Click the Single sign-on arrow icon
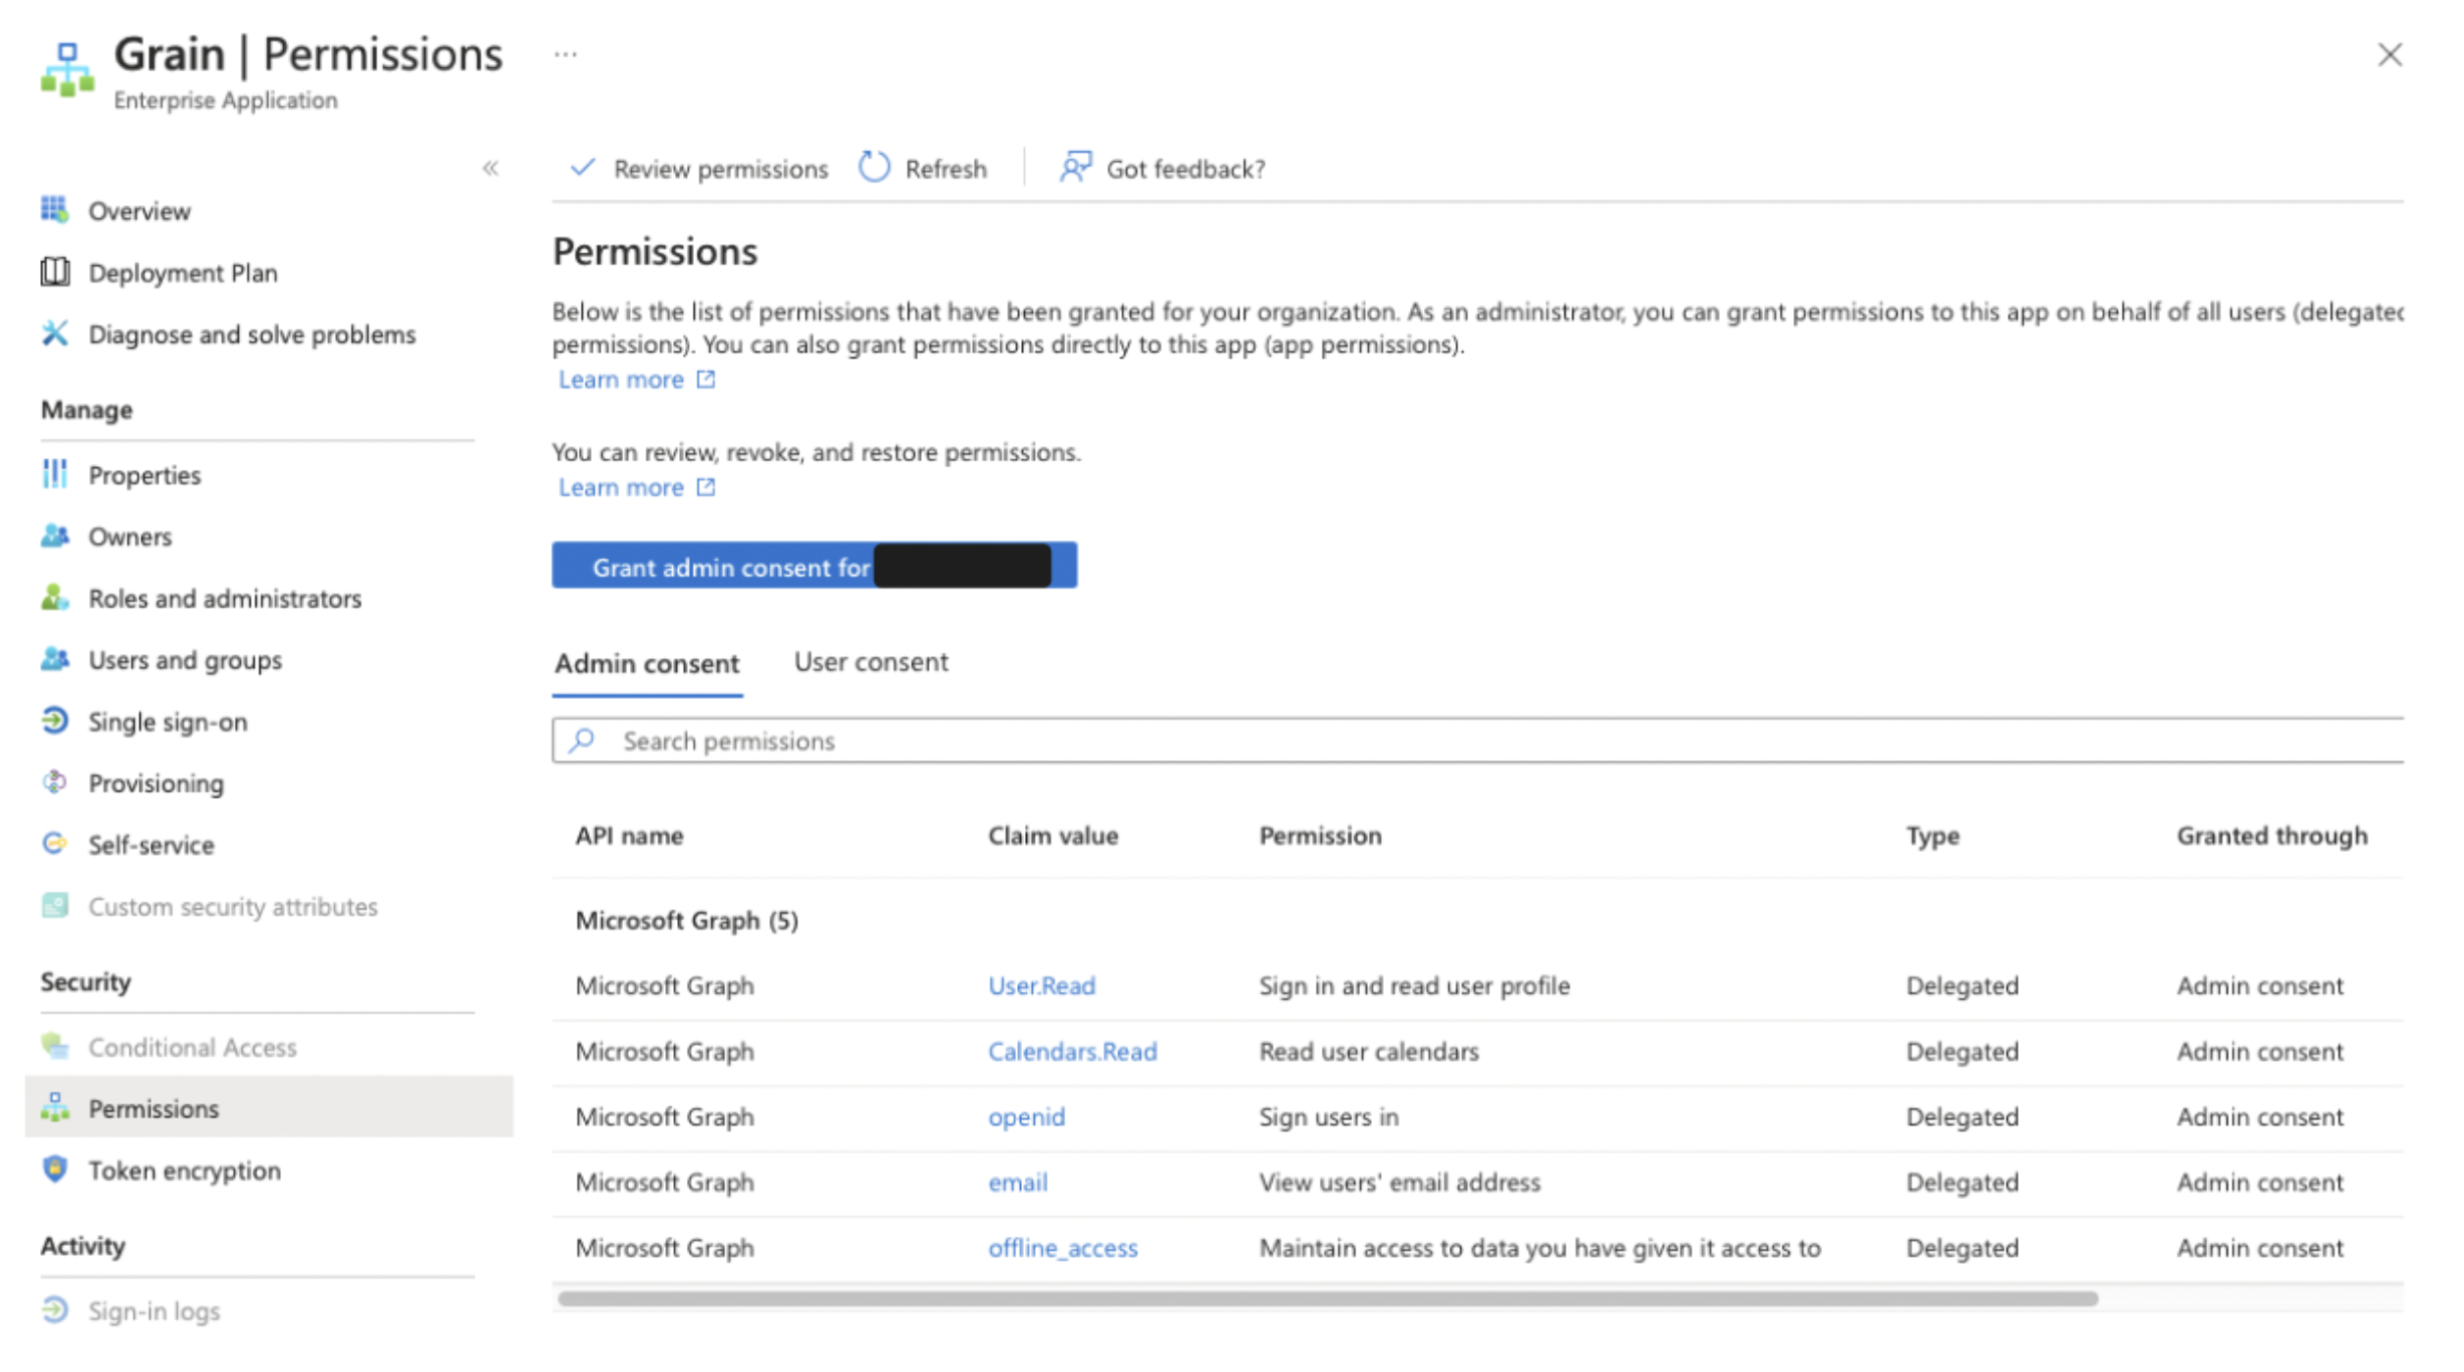2464x1372 pixels. [55, 721]
